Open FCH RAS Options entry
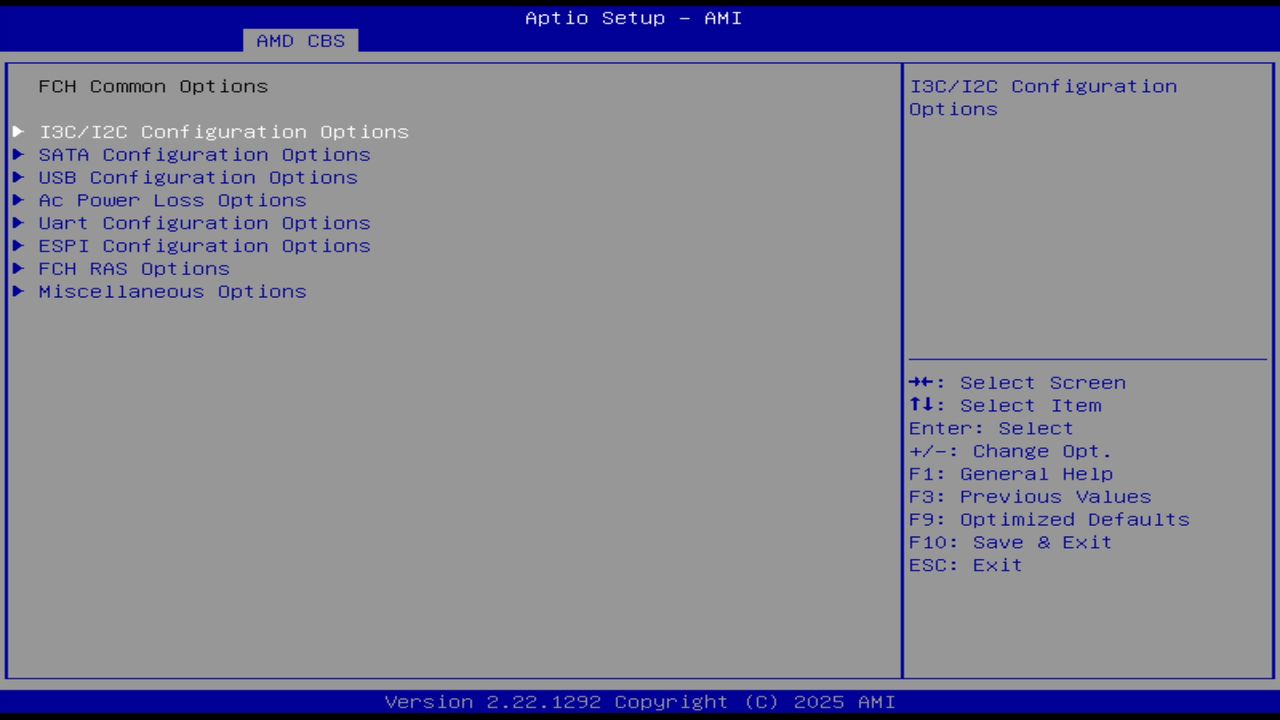This screenshot has height=720, width=1280. 134,269
